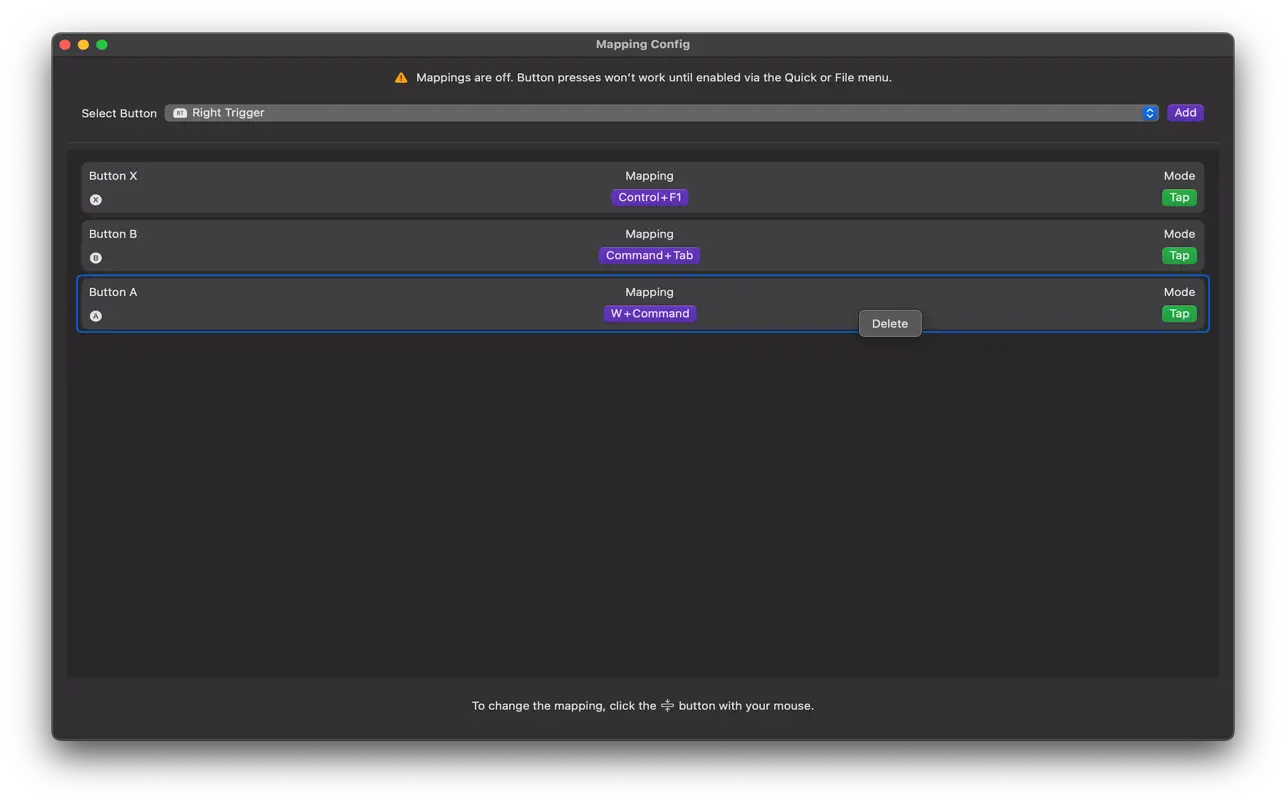Viewport: 1286px width, 804px height.
Task: Edit the Command+Tab mapping shortcut
Action: tap(649, 255)
